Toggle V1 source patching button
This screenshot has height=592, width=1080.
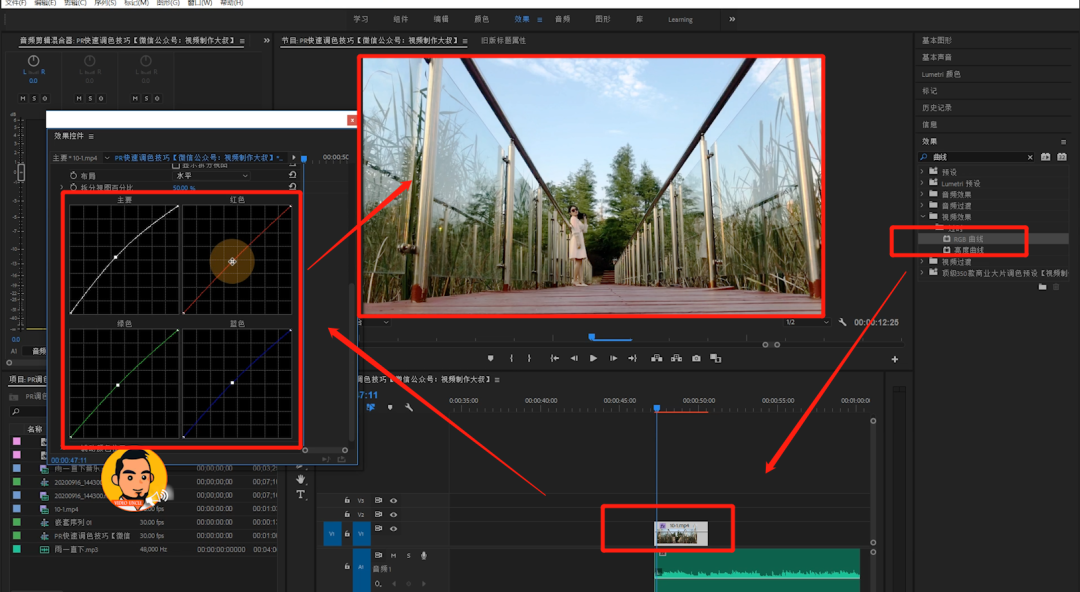332,534
